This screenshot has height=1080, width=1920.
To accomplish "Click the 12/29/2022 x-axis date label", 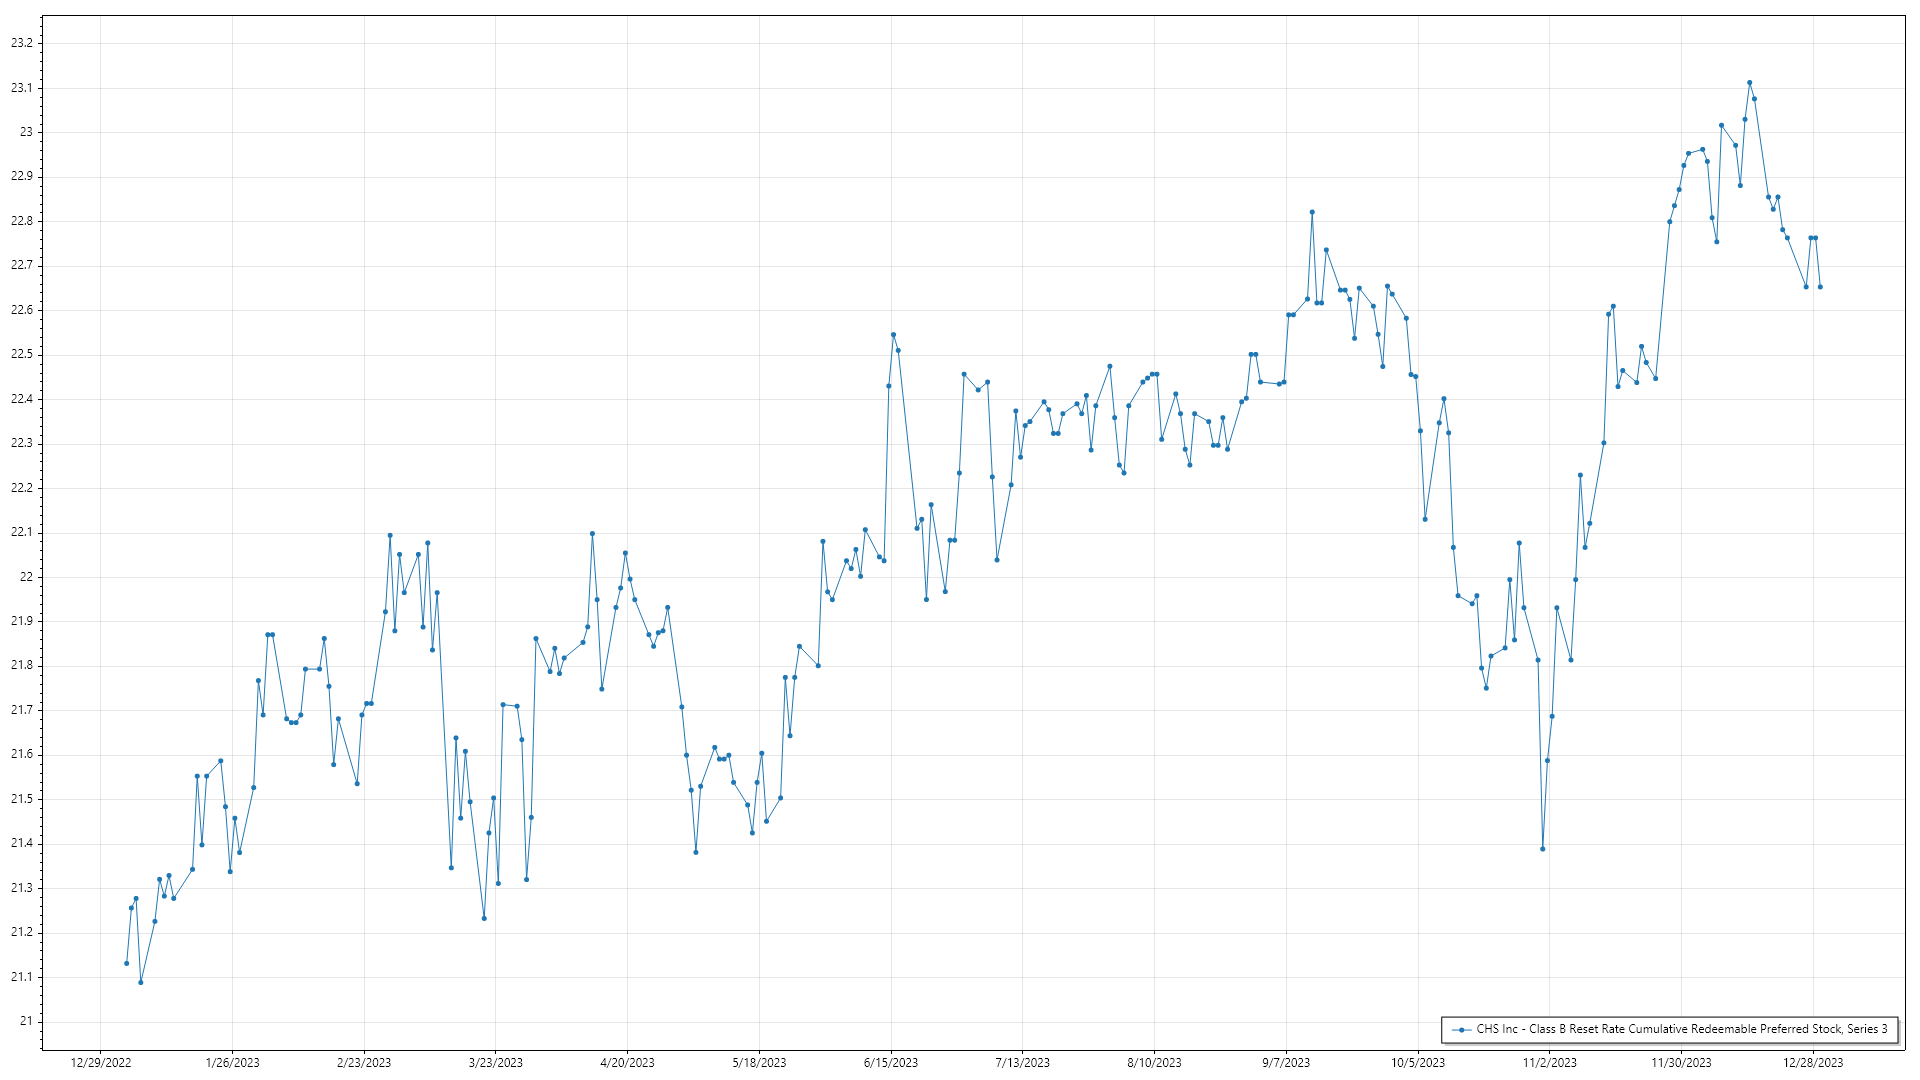I will [101, 1063].
